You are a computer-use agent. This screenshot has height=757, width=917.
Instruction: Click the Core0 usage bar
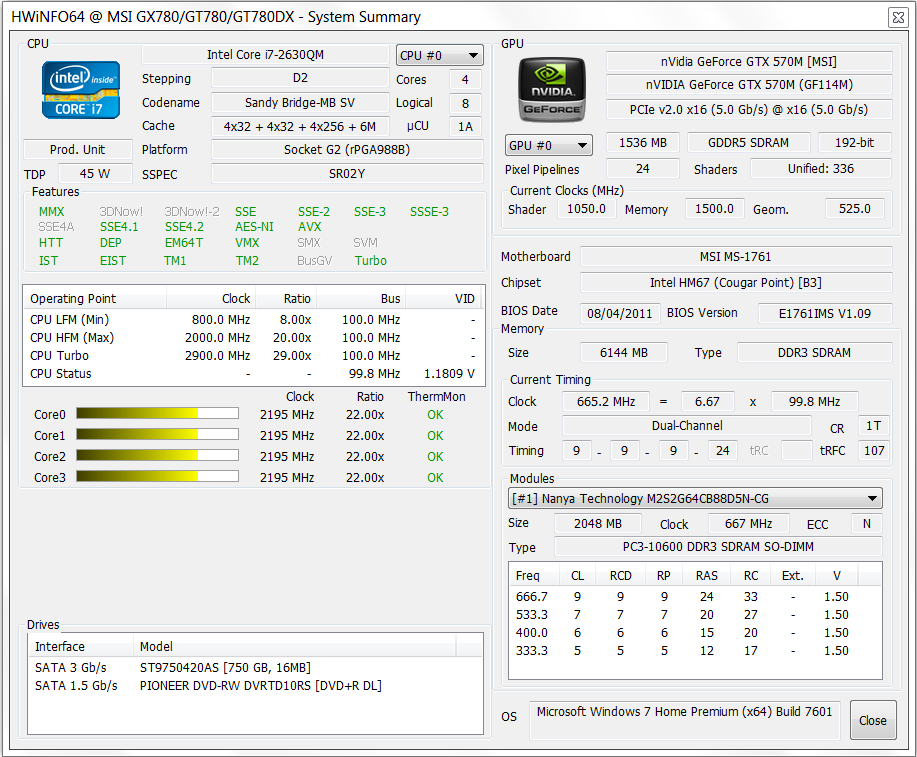[x=157, y=414]
